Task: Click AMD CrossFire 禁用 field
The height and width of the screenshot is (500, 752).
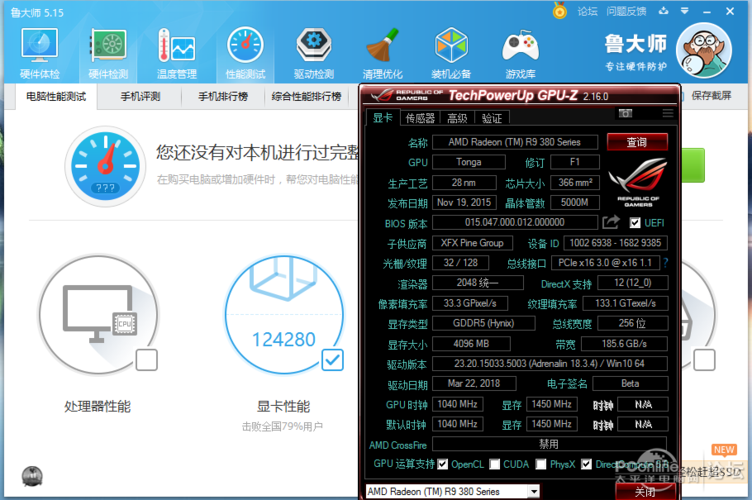Action: [x=550, y=444]
